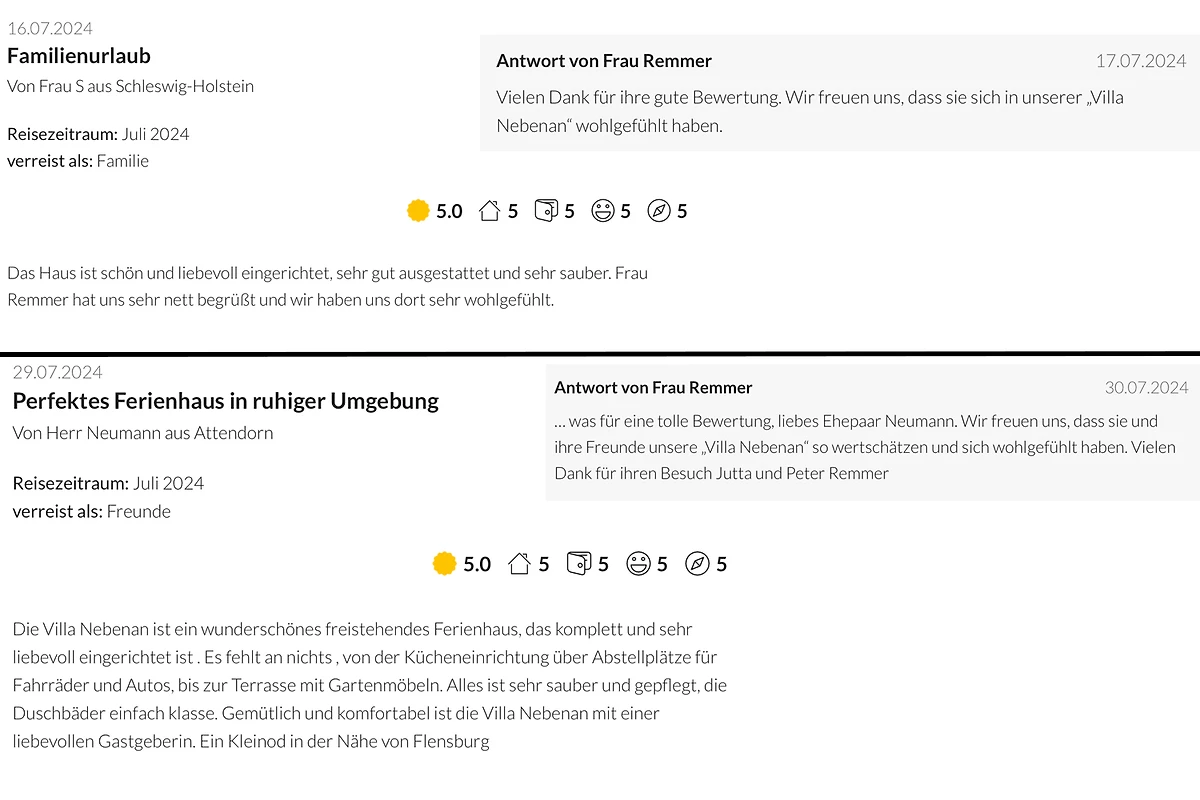Click the compass icon in first review
1200x800 pixels.
pyautogui.click(x=659, y=211)
